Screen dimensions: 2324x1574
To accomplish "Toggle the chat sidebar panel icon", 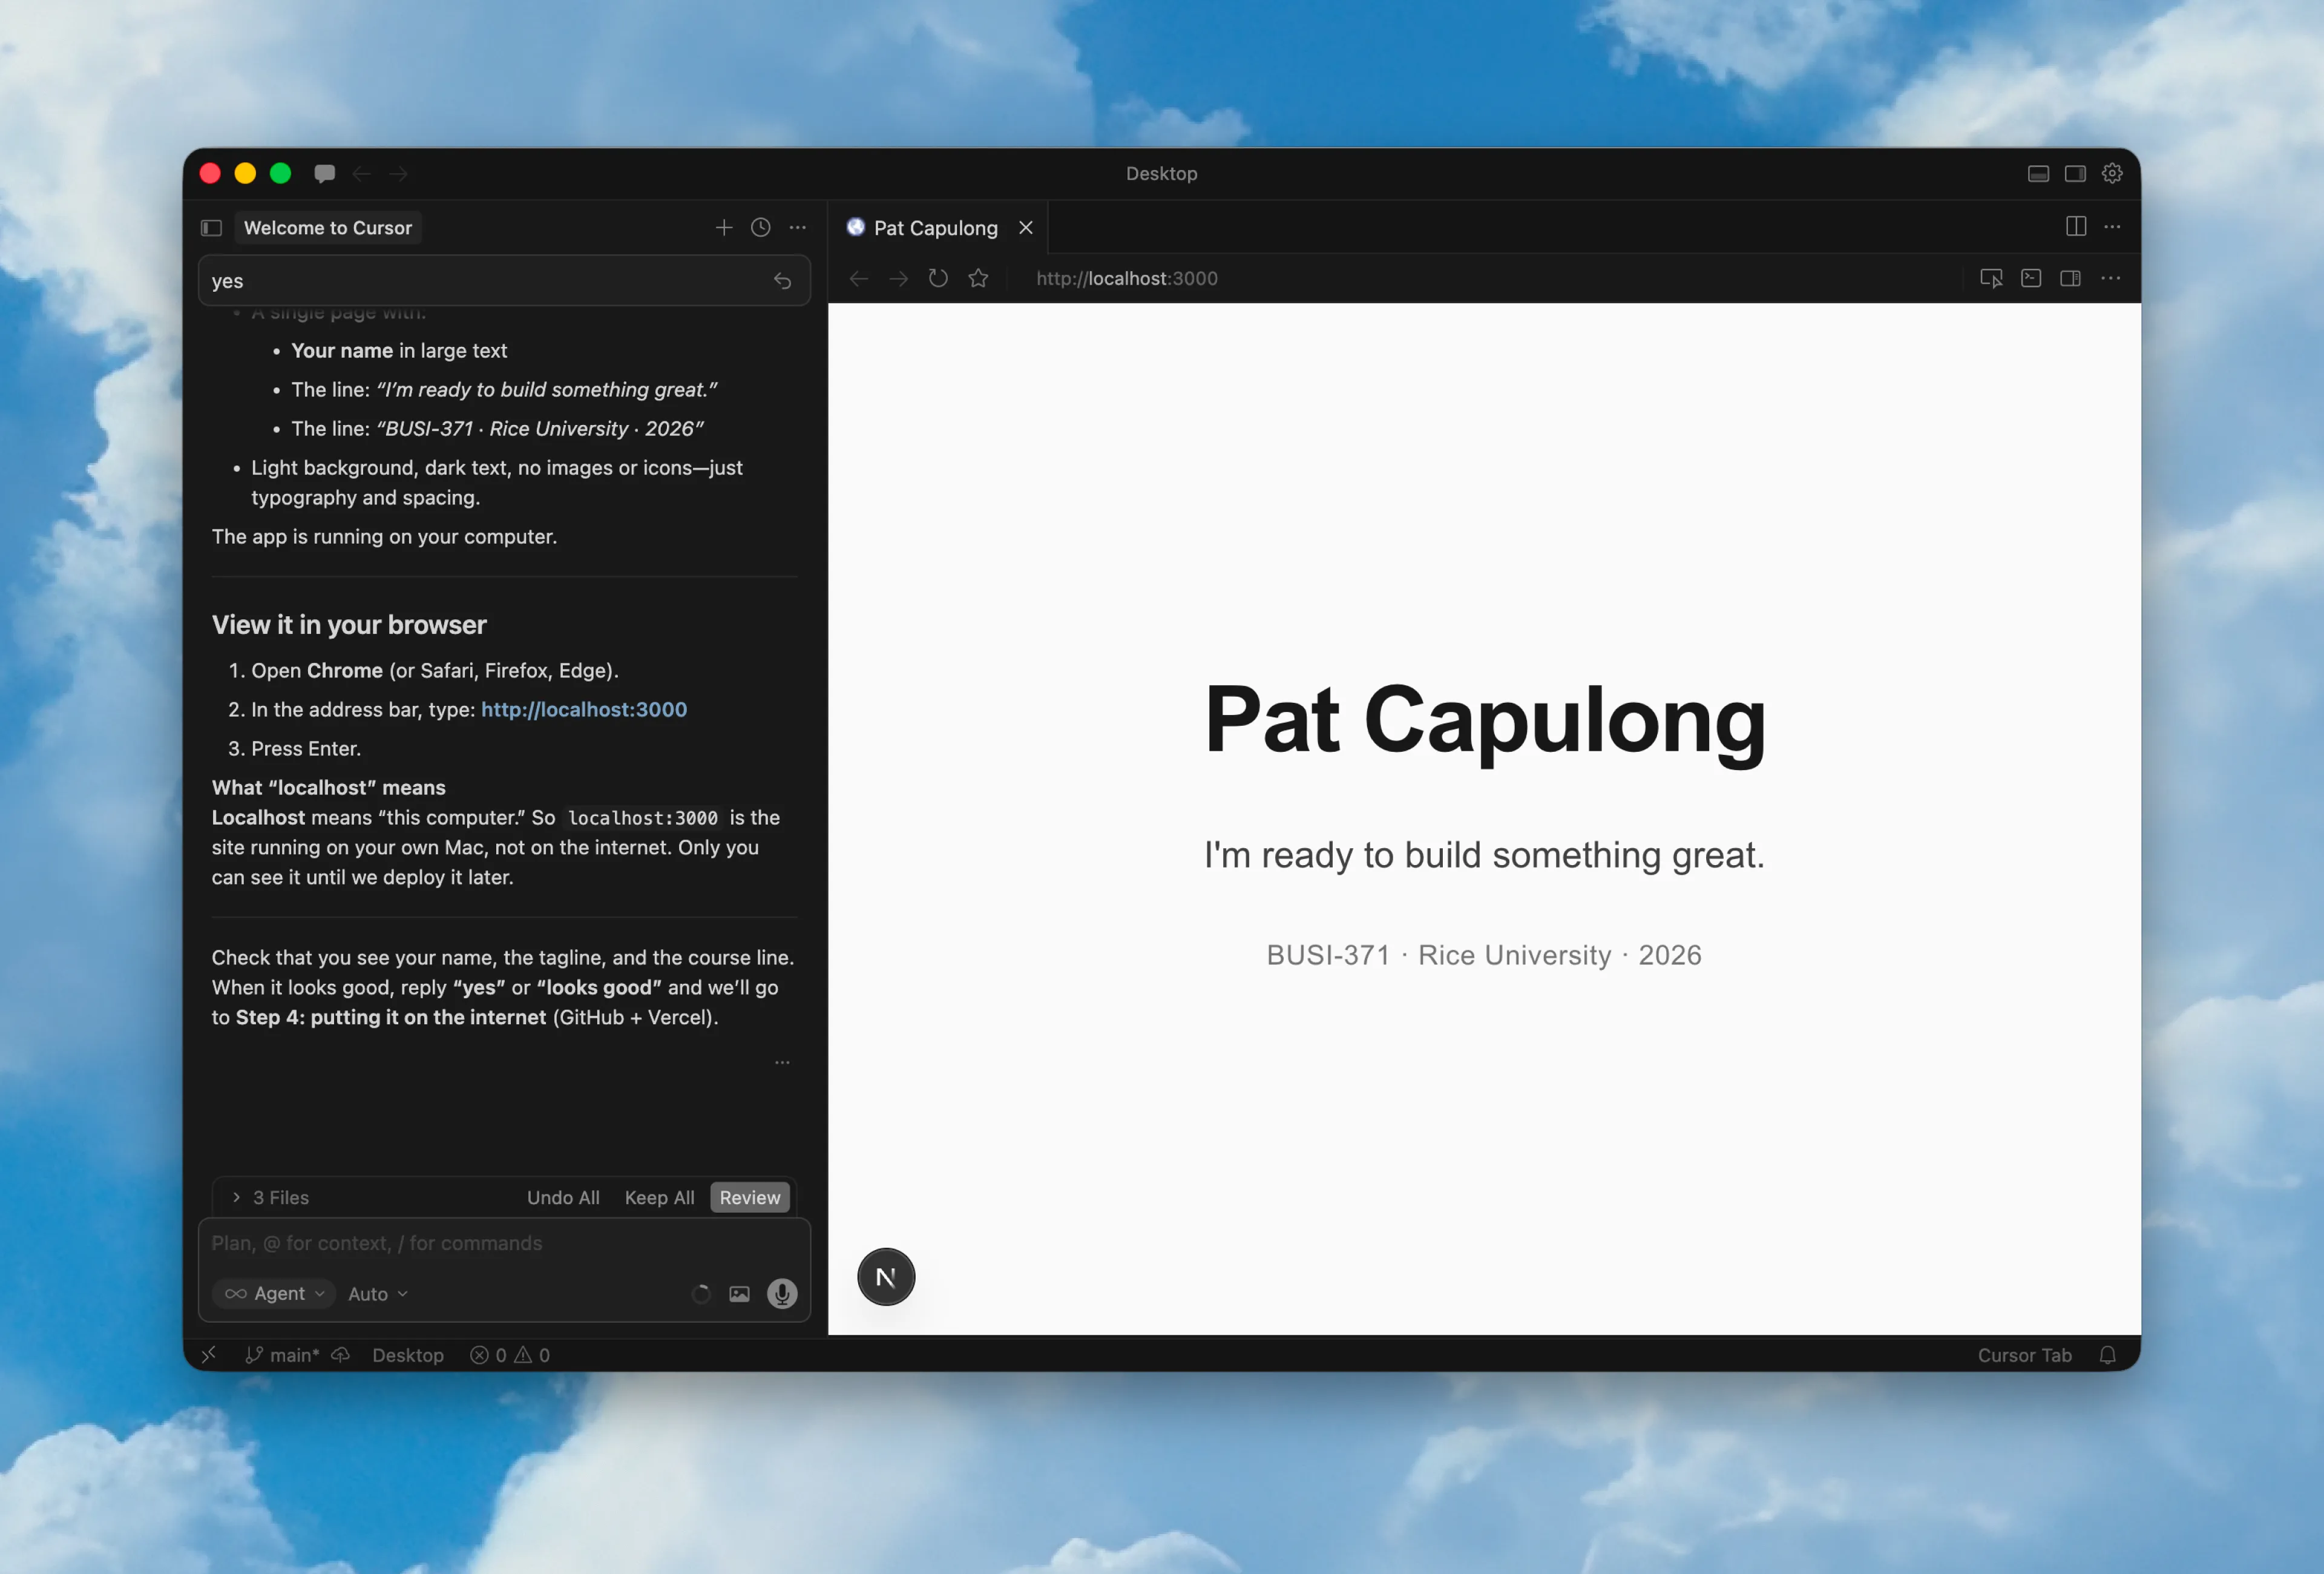I will pos(211,228).
